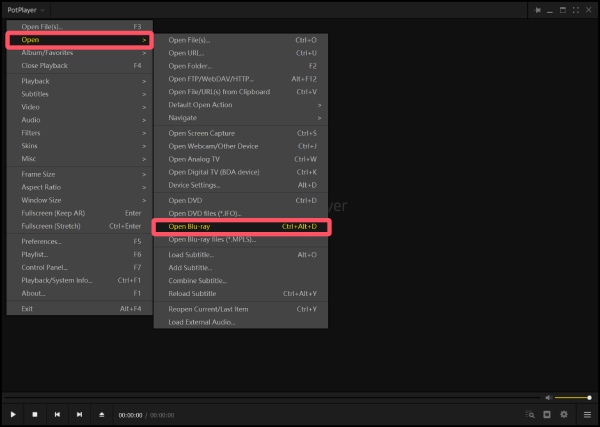This screenshot has height=427, width=600.
Task: Toggle the playlist hamburger icon
Action: click(587, 415)
